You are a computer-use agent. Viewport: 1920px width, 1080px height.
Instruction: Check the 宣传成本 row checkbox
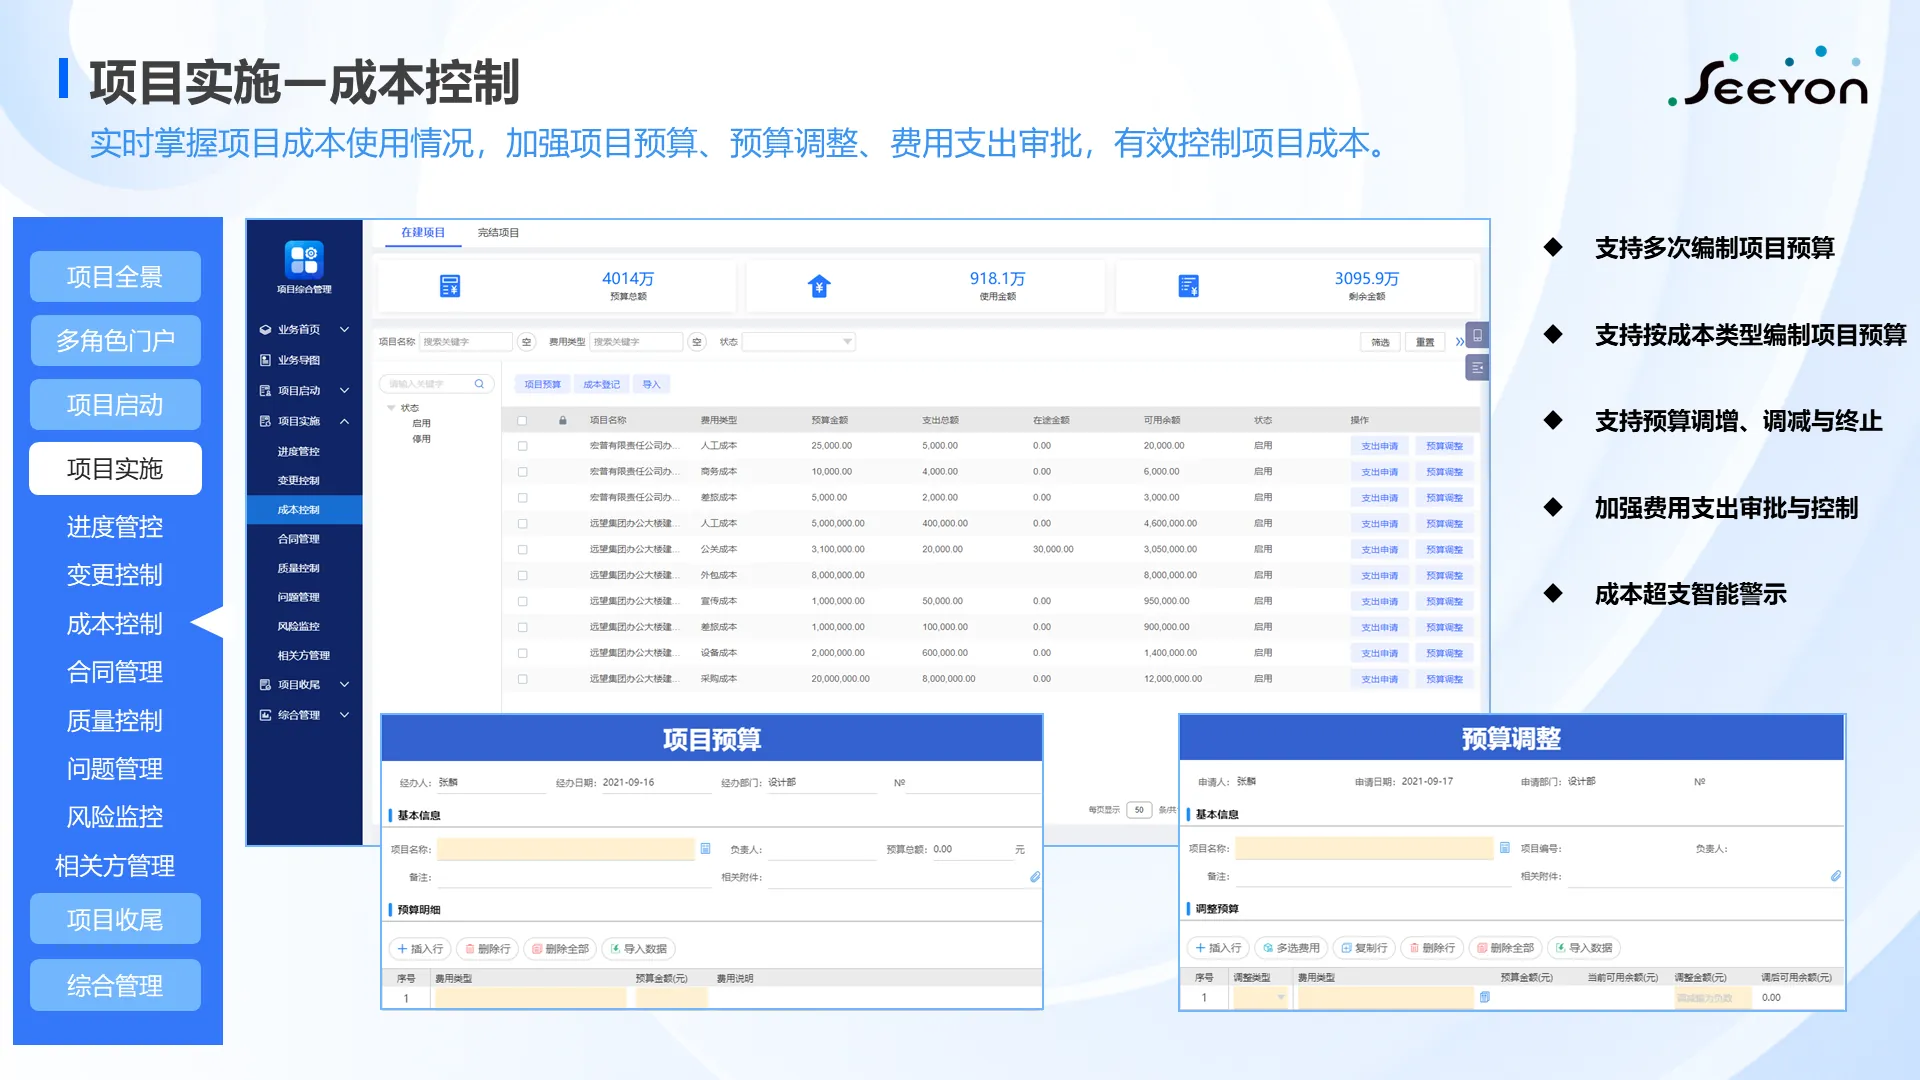click(522, 602)
